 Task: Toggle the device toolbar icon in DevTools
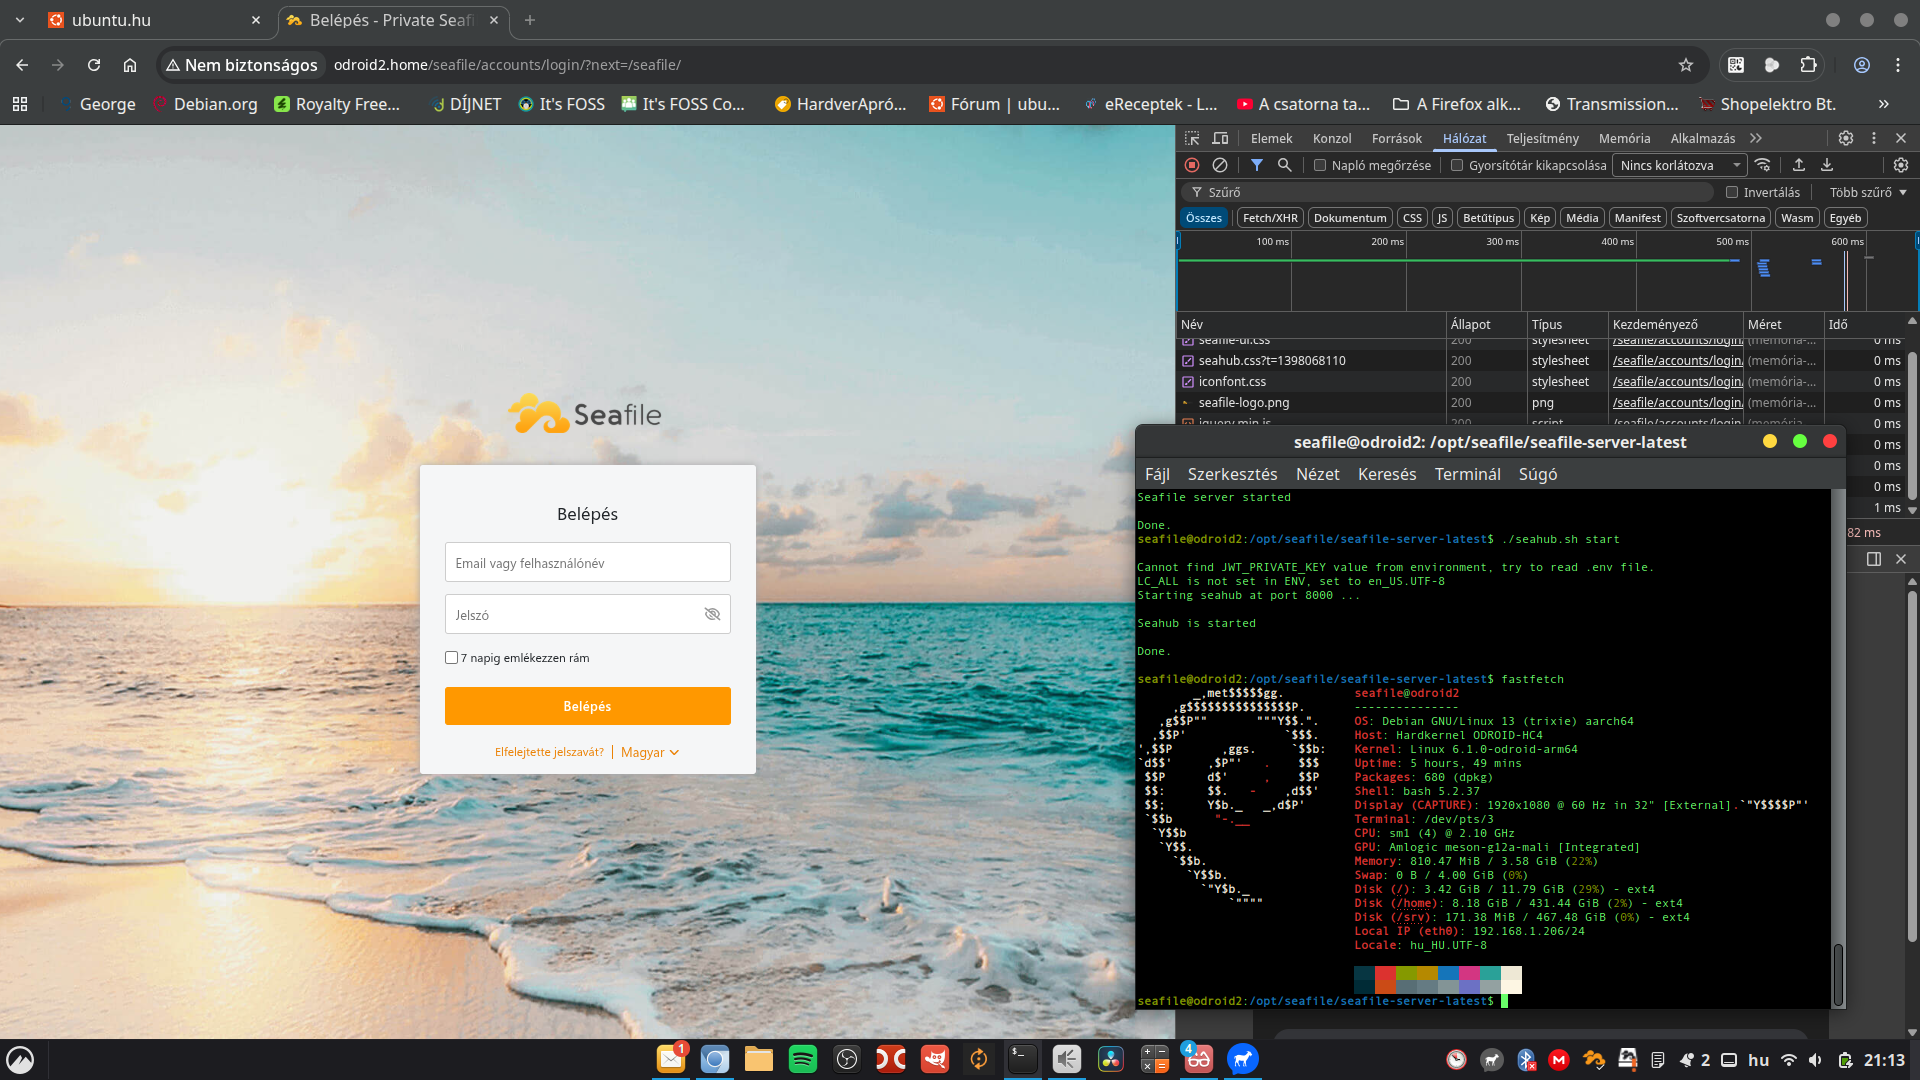[1220, 138]
